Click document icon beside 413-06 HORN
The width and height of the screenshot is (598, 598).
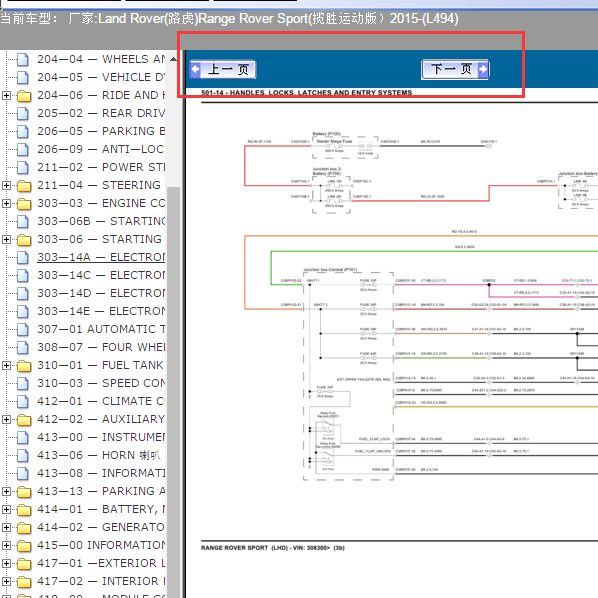tap(23, 455)
